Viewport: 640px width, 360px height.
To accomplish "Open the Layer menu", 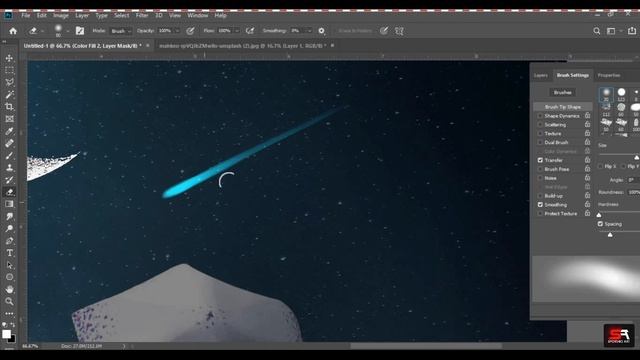I will (82, 16).
